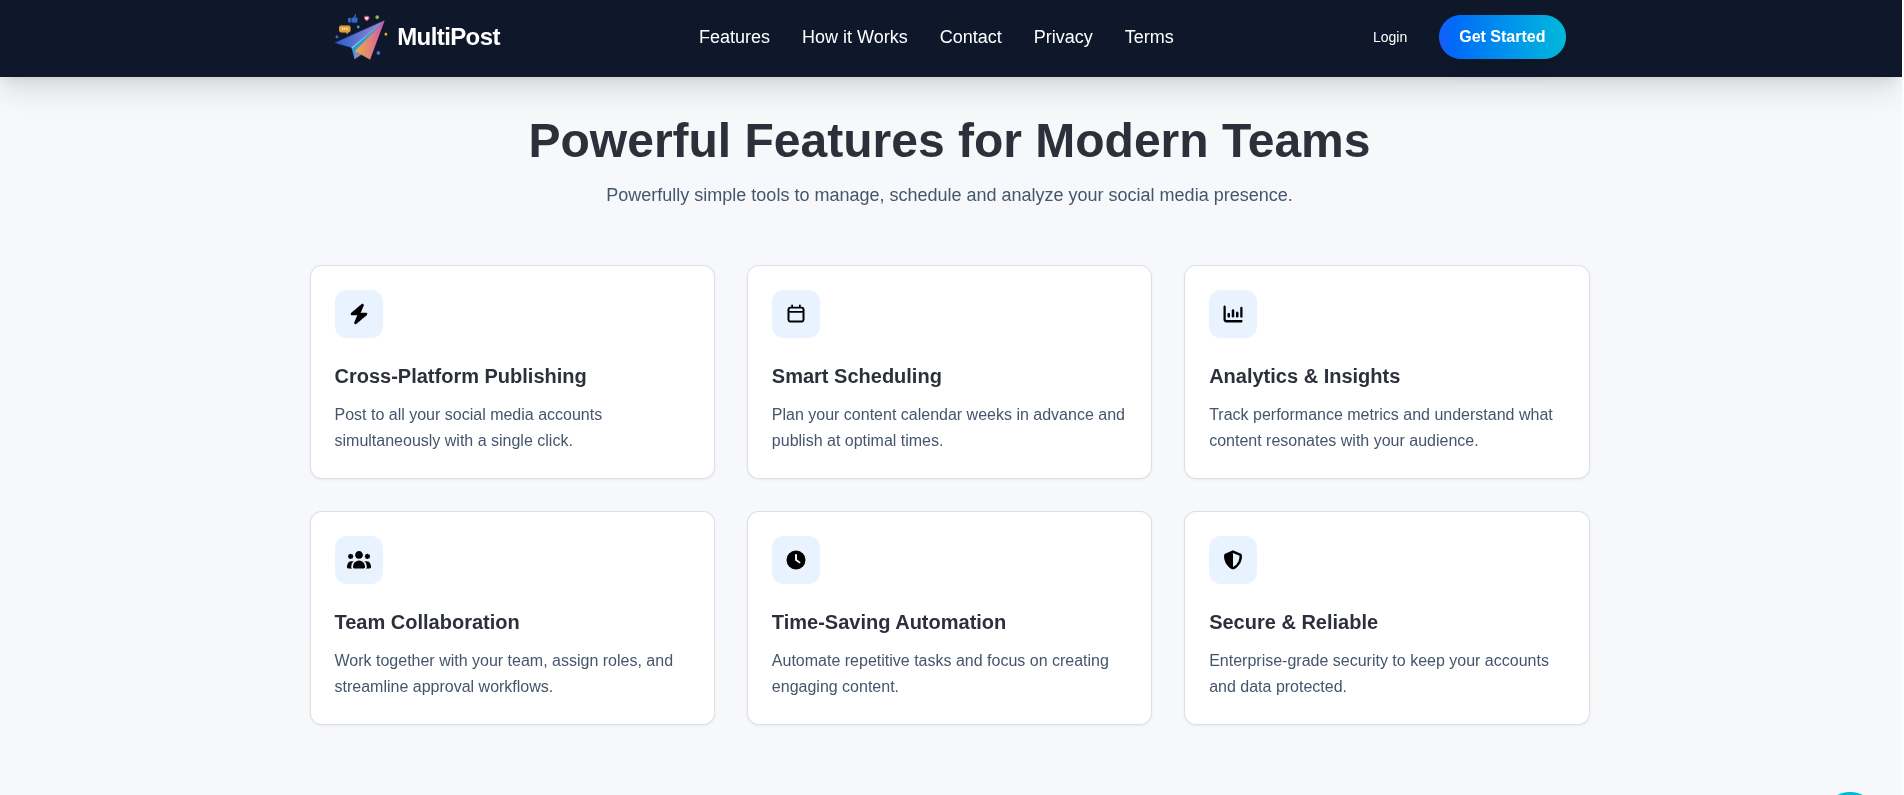The image size is (1904, 795).
Task: Select the Time-Saving Automation card title
Action: [889, 622]
